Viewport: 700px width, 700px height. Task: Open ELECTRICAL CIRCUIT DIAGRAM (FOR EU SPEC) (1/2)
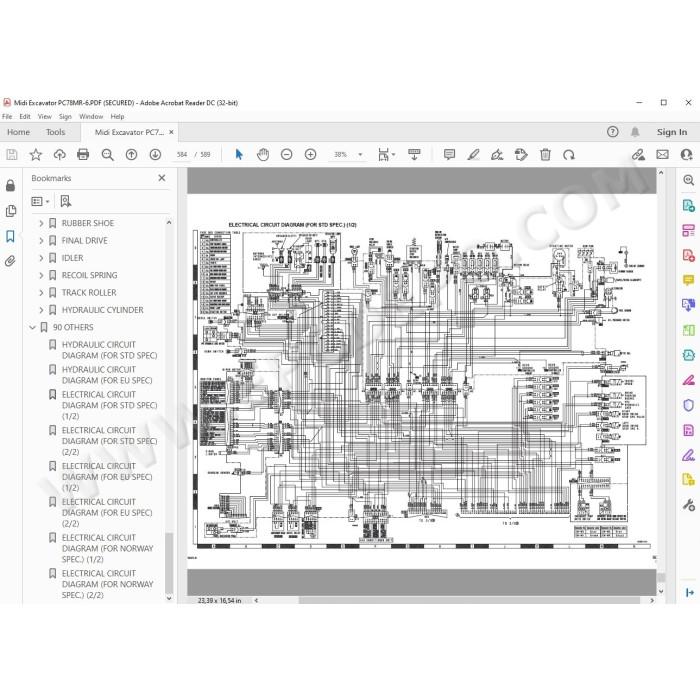click(x=107, y=477)
